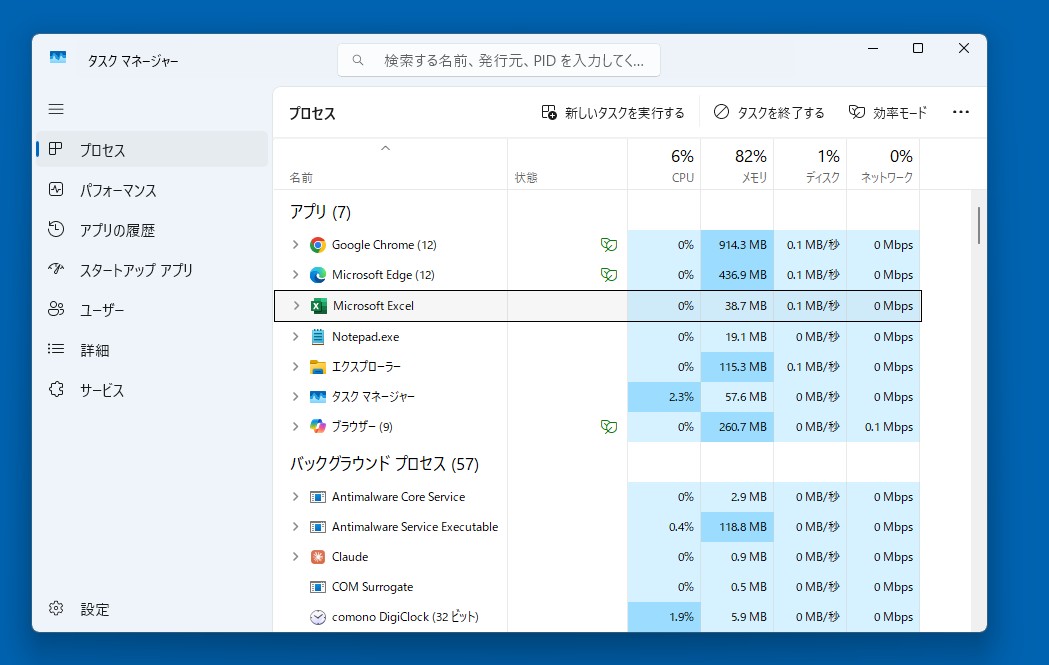Sort by 名前 column header

tap(391, 165)
